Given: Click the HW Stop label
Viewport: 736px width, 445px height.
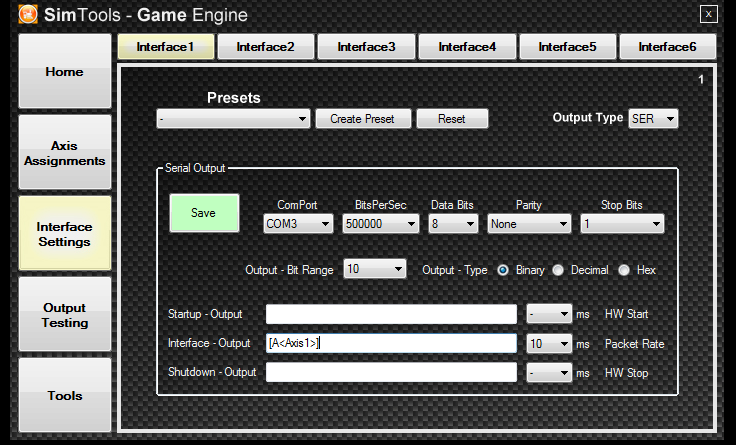Looking at the screenshot, I should [627, 373].
